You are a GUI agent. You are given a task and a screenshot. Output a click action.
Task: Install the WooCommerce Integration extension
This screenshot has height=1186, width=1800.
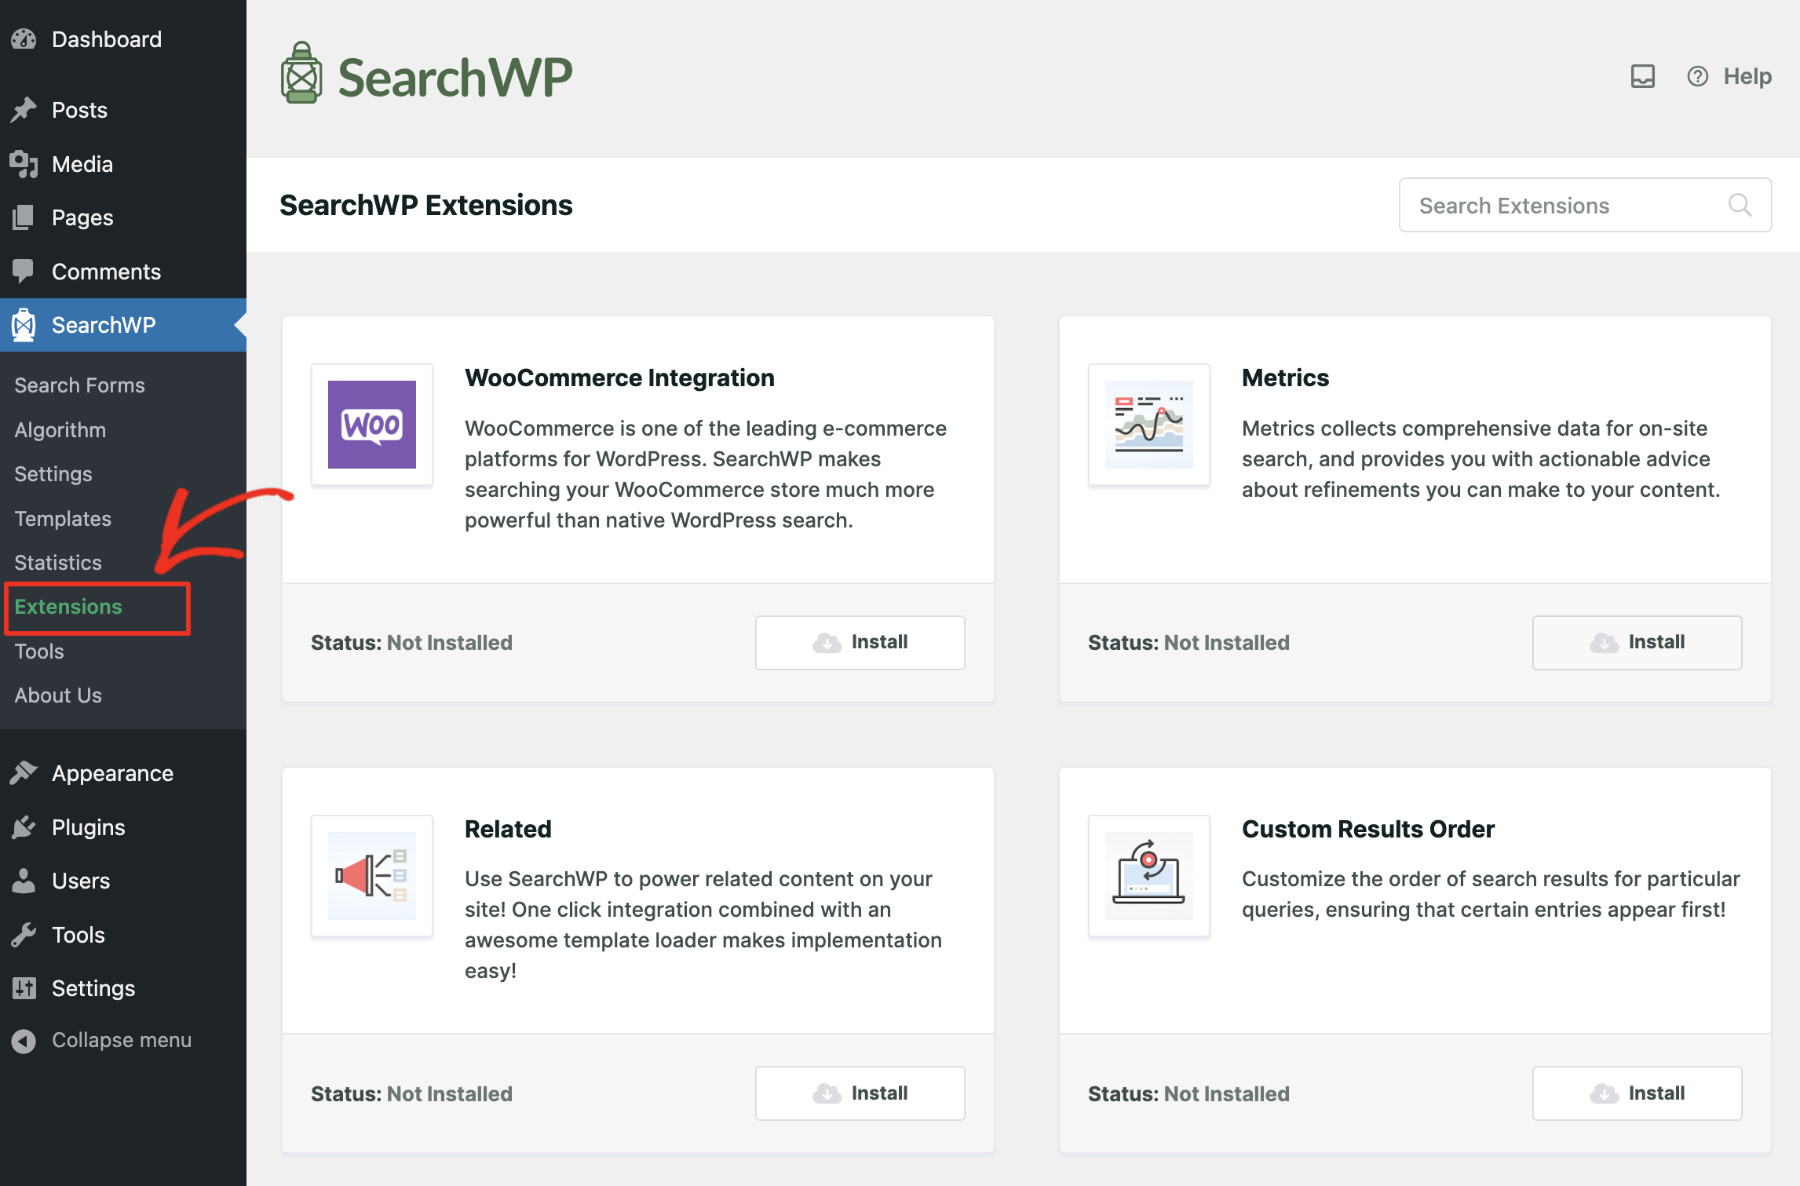click(860, 642)
